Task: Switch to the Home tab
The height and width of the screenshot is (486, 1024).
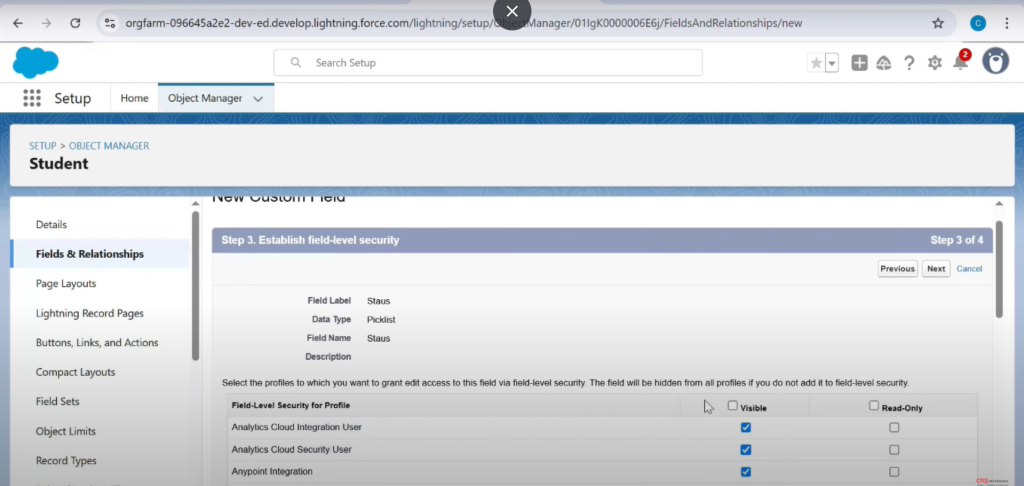Action: coord(134,98)
